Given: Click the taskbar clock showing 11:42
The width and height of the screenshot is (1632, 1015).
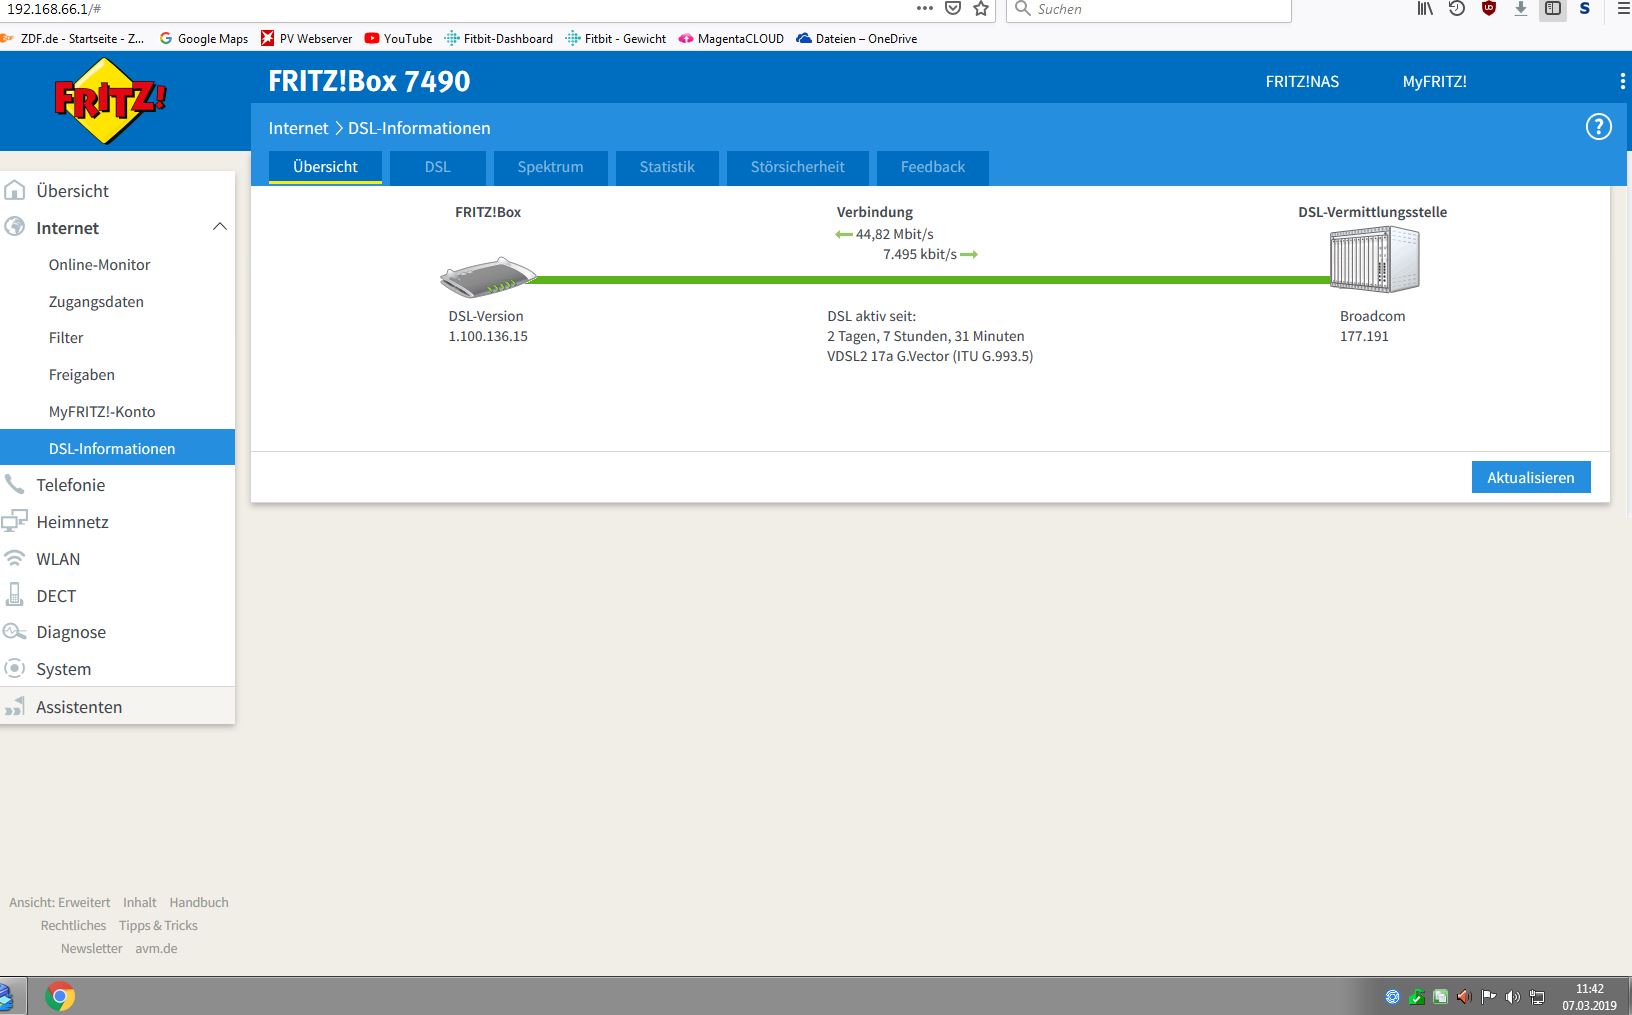Looking at the screenshot, I should click(1589, 997).
